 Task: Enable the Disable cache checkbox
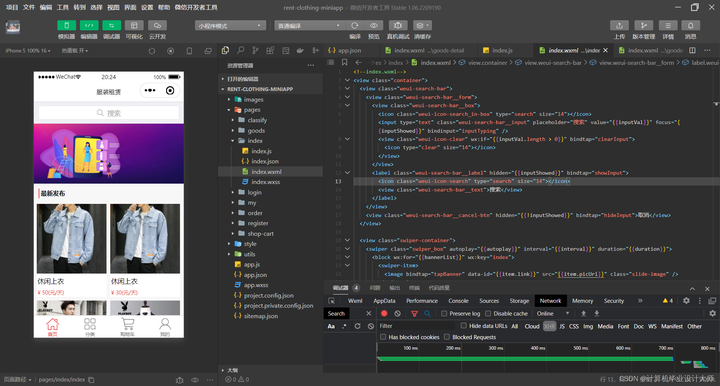[x=488, y=313]
